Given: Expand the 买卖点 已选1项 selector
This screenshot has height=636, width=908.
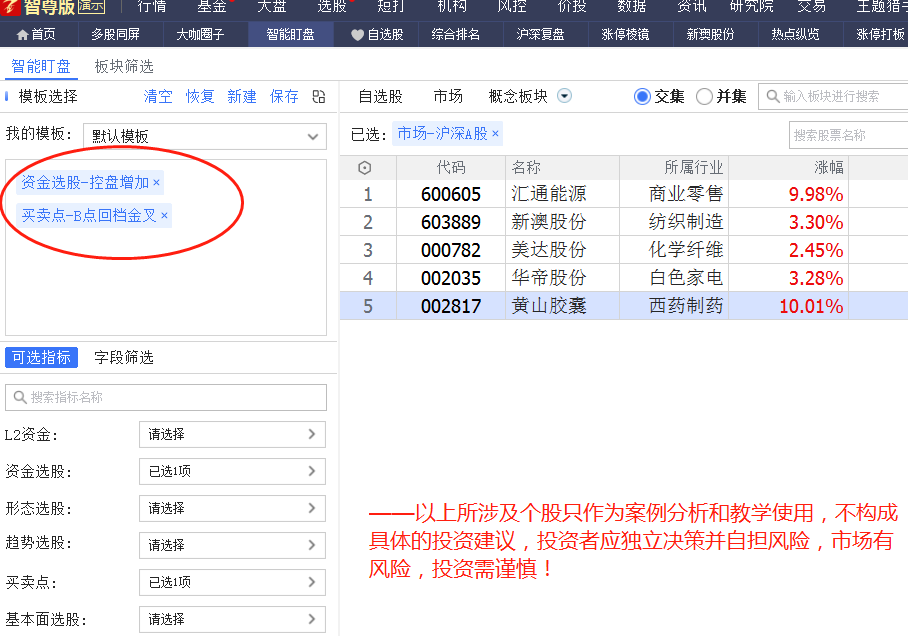Looking at the screenshot, I should pyautogui.click(x=232, y=582).
